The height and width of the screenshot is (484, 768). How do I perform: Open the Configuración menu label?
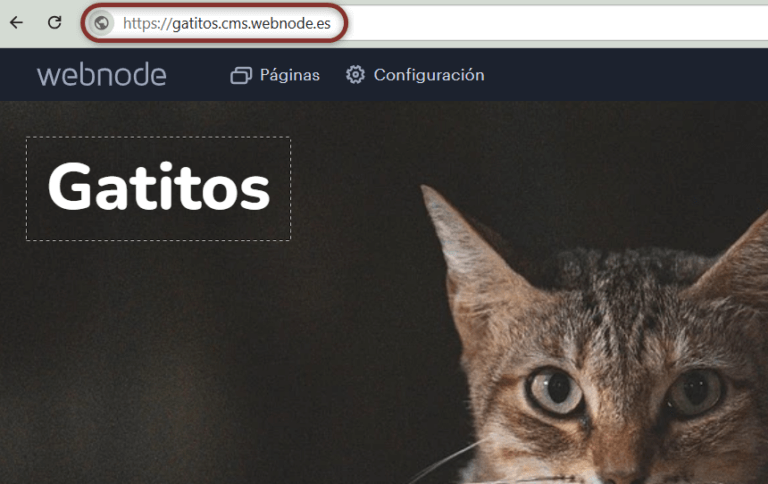428,75
